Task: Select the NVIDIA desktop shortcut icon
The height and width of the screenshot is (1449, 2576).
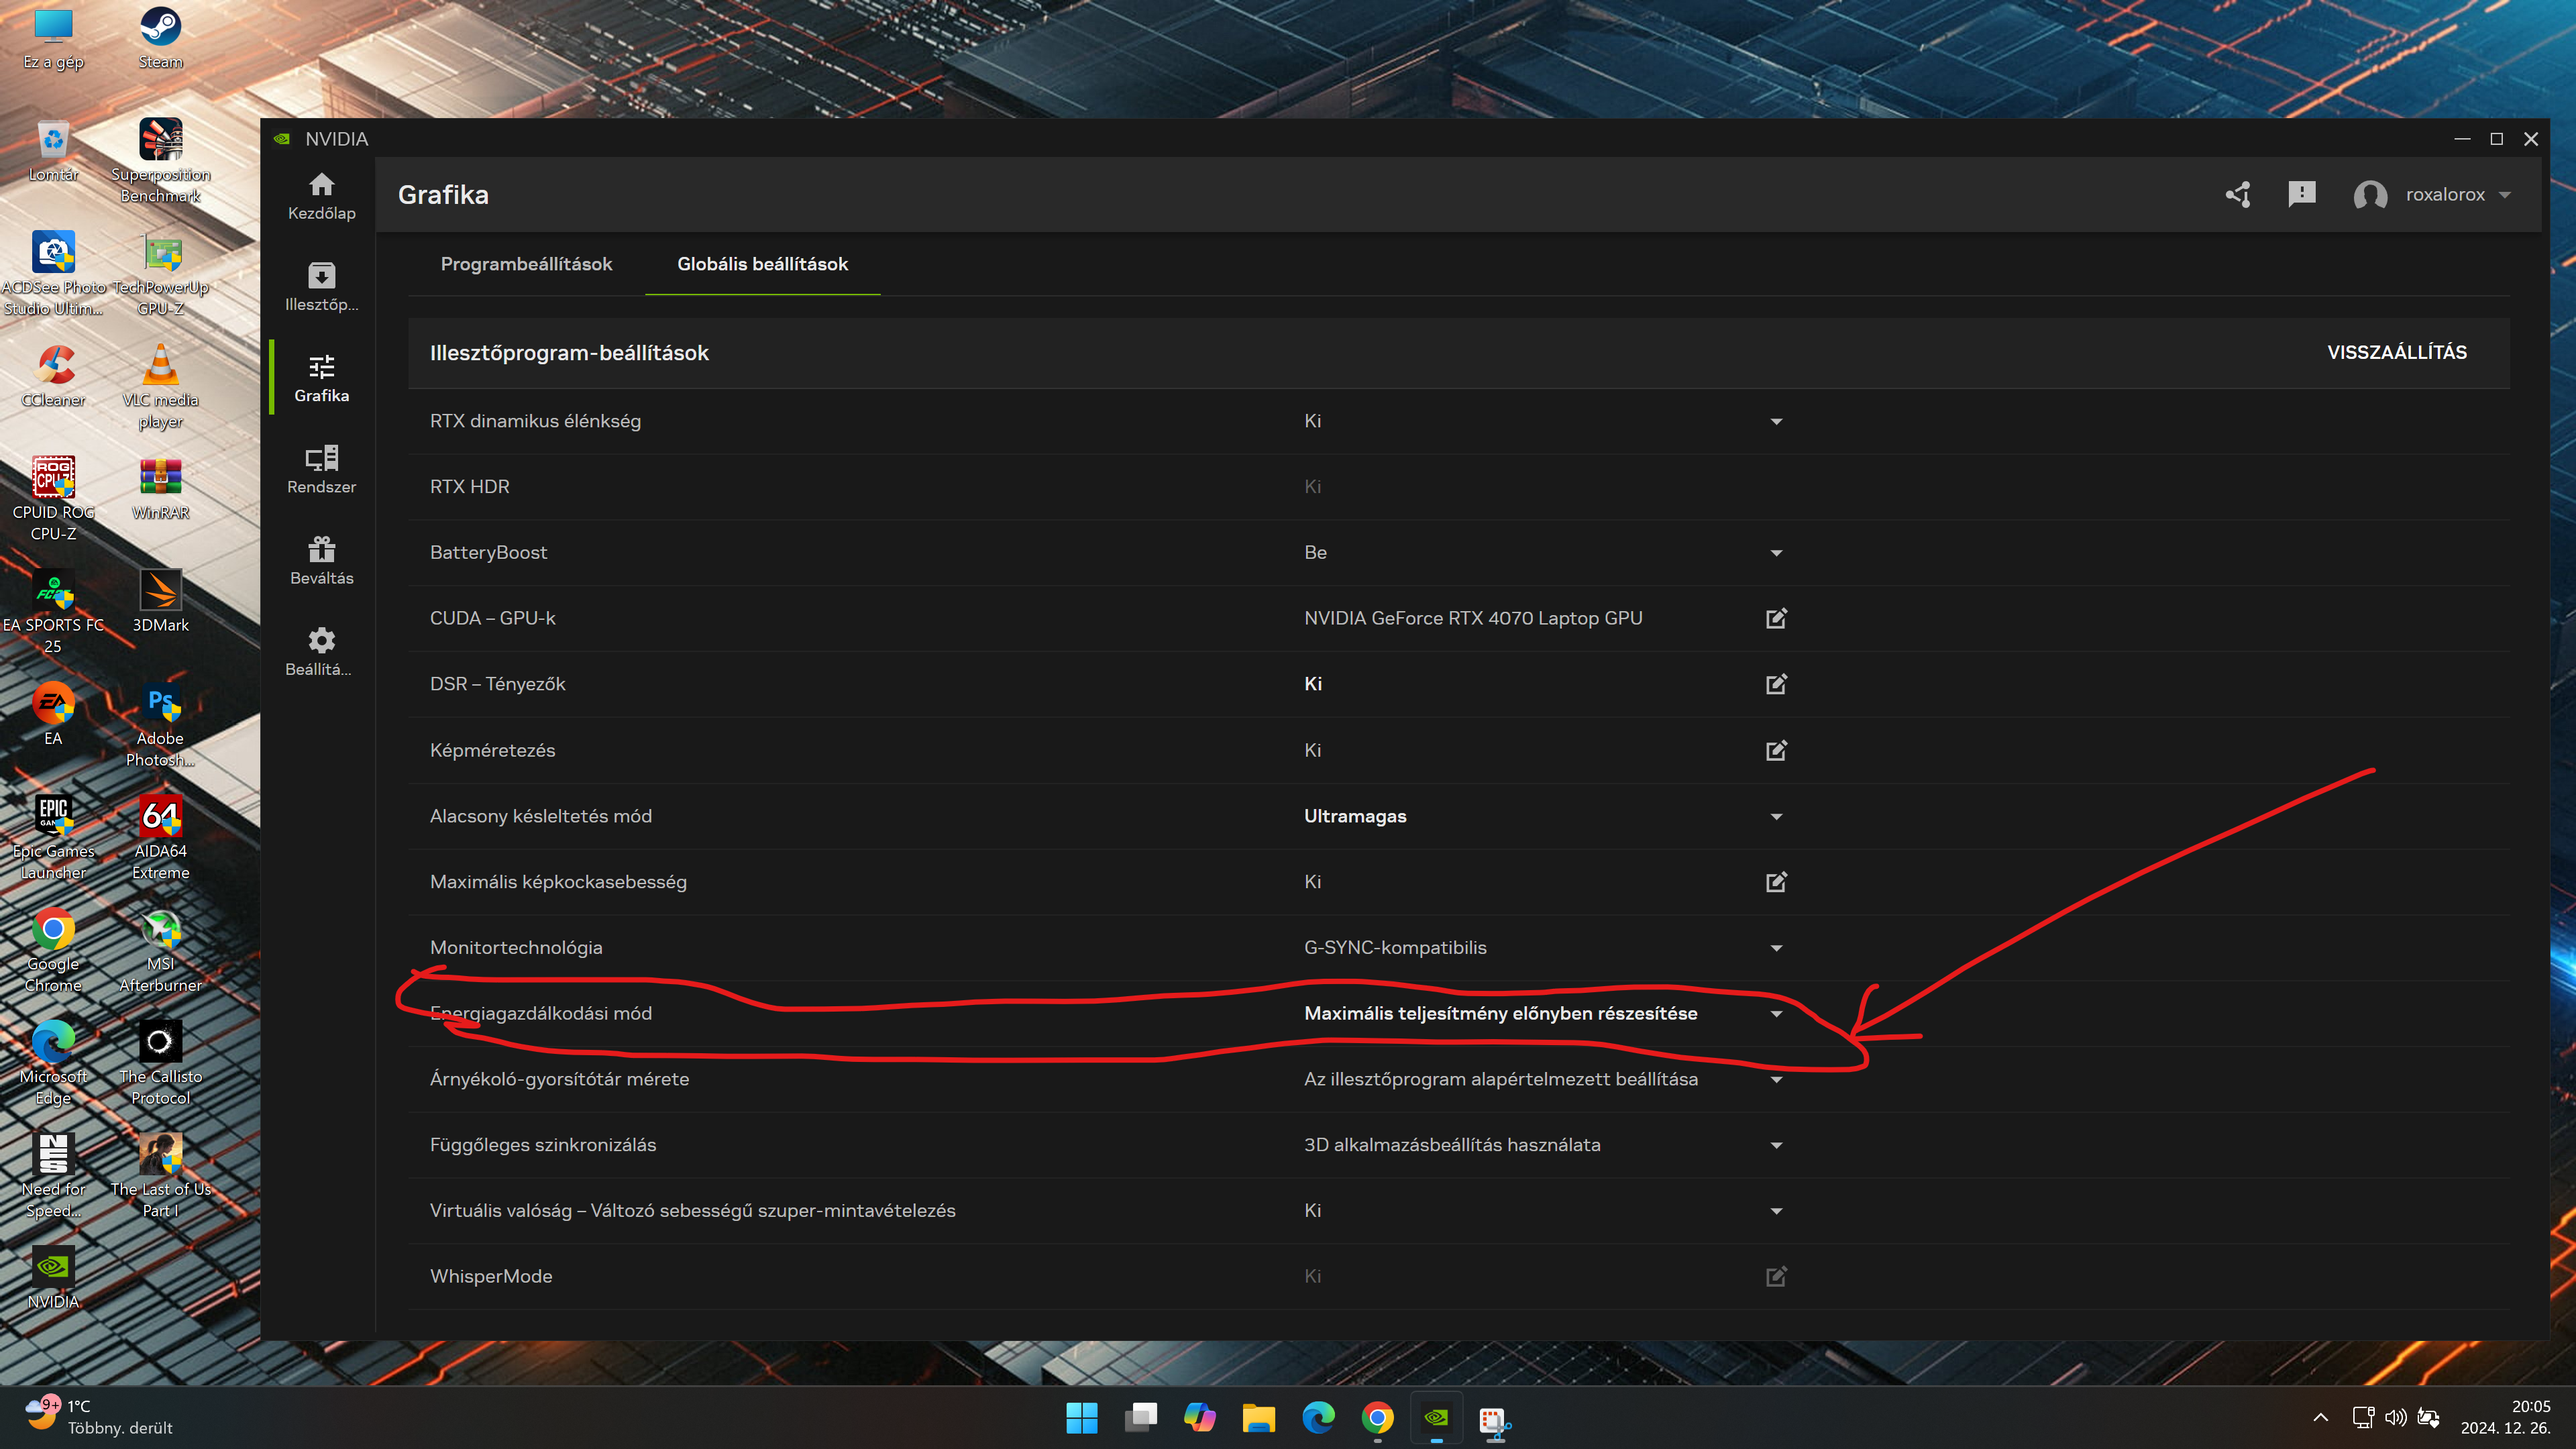Action: [53, 1277]
